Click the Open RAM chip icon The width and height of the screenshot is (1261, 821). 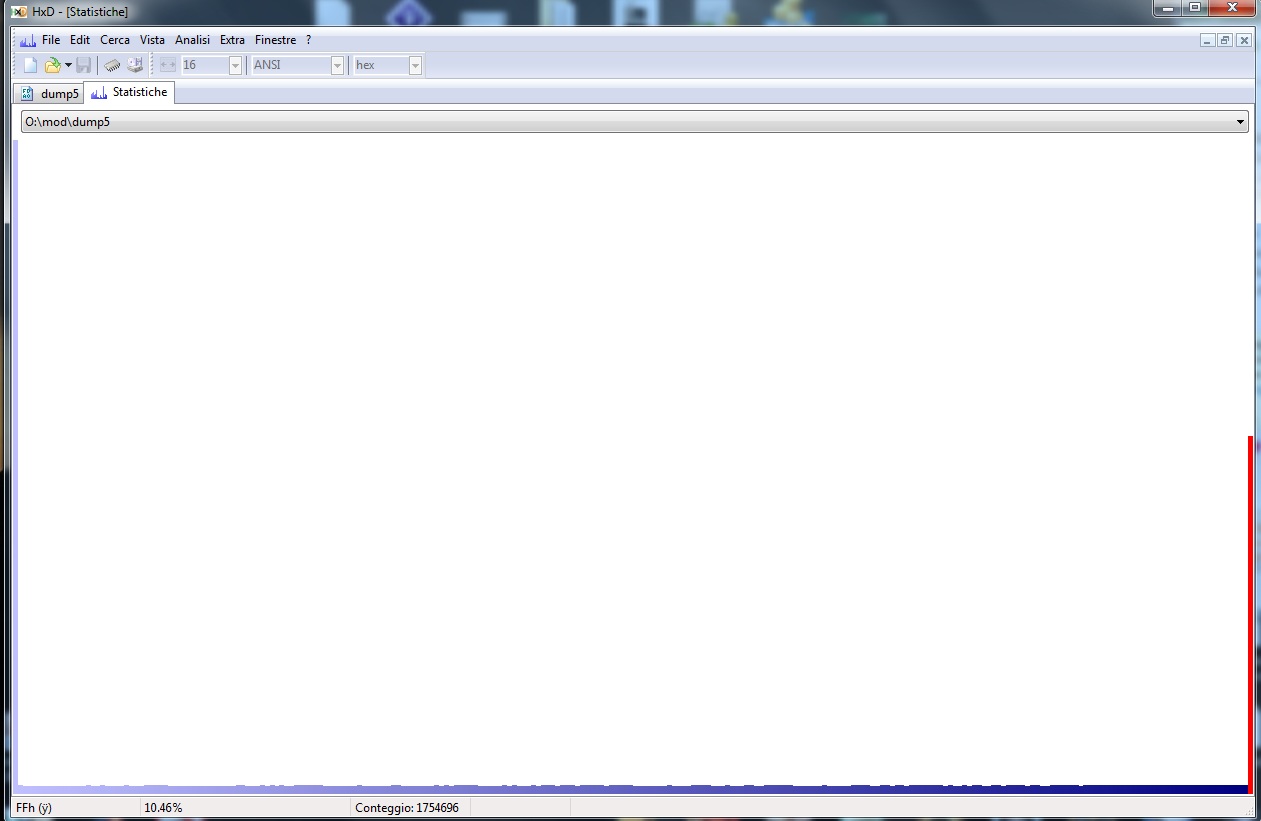[112, 65]
